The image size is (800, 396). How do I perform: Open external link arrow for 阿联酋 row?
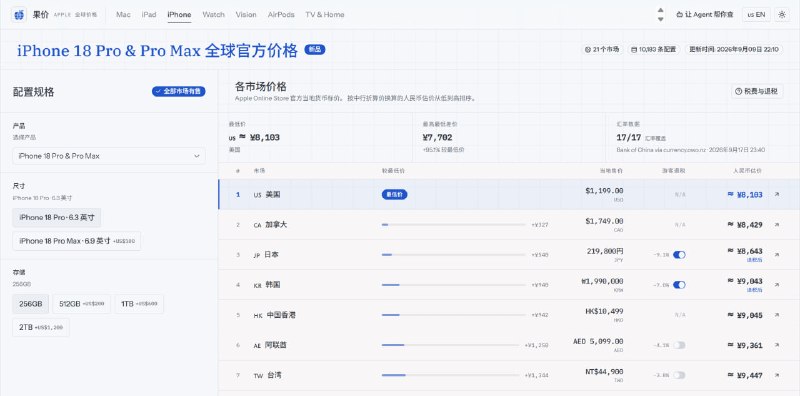pos(777,345)
